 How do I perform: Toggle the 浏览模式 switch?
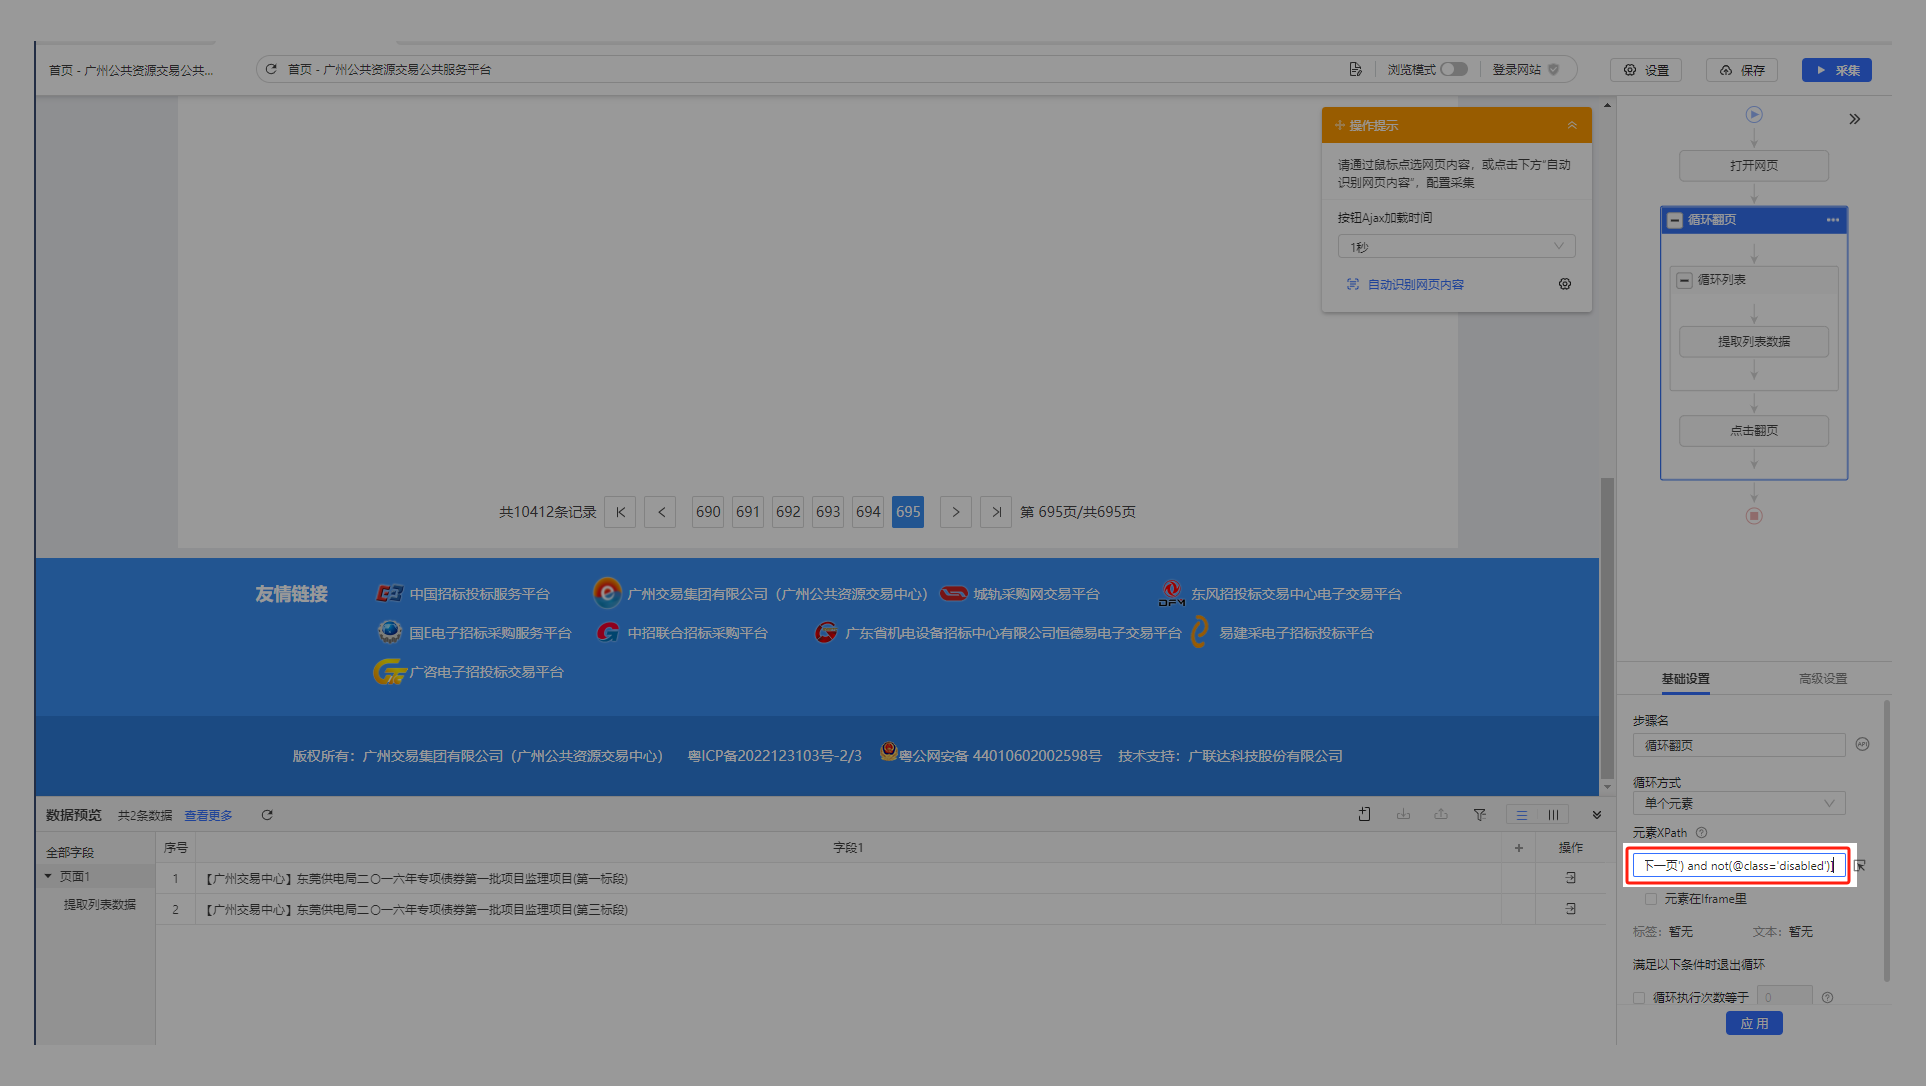(x=1454, y=69)
